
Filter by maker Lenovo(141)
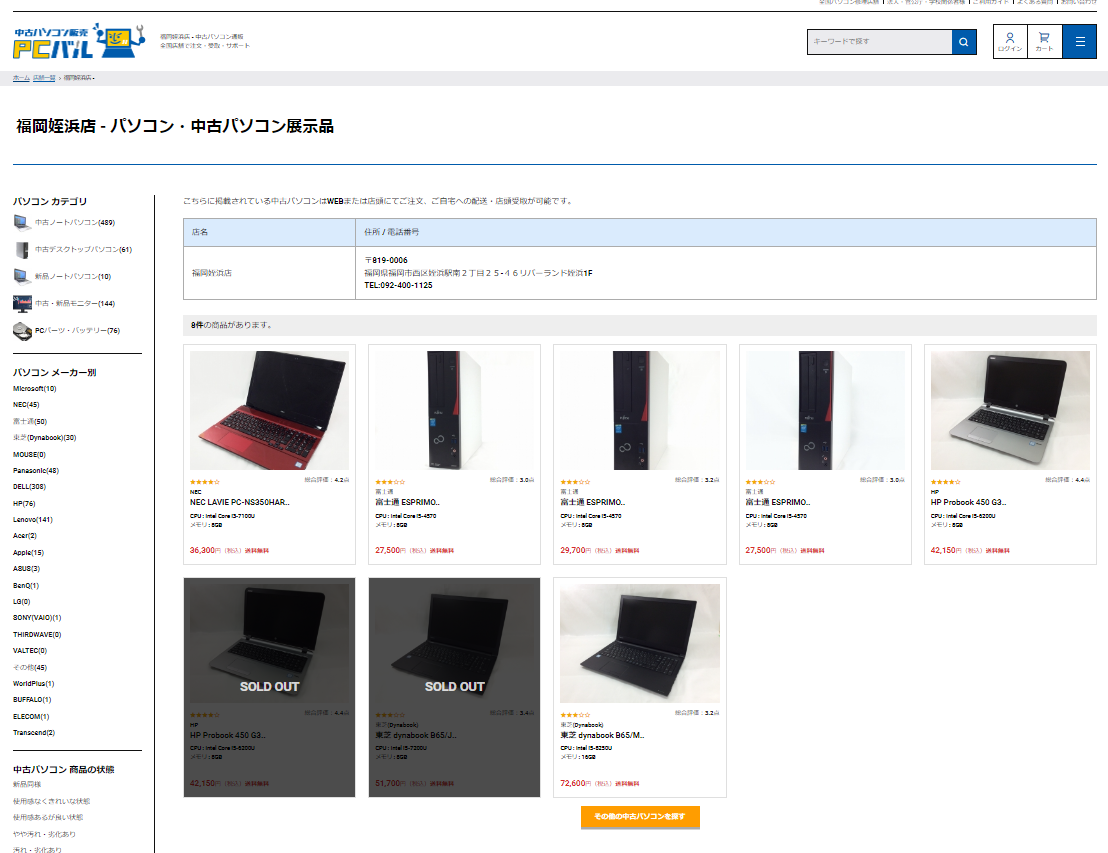point(33,519)
